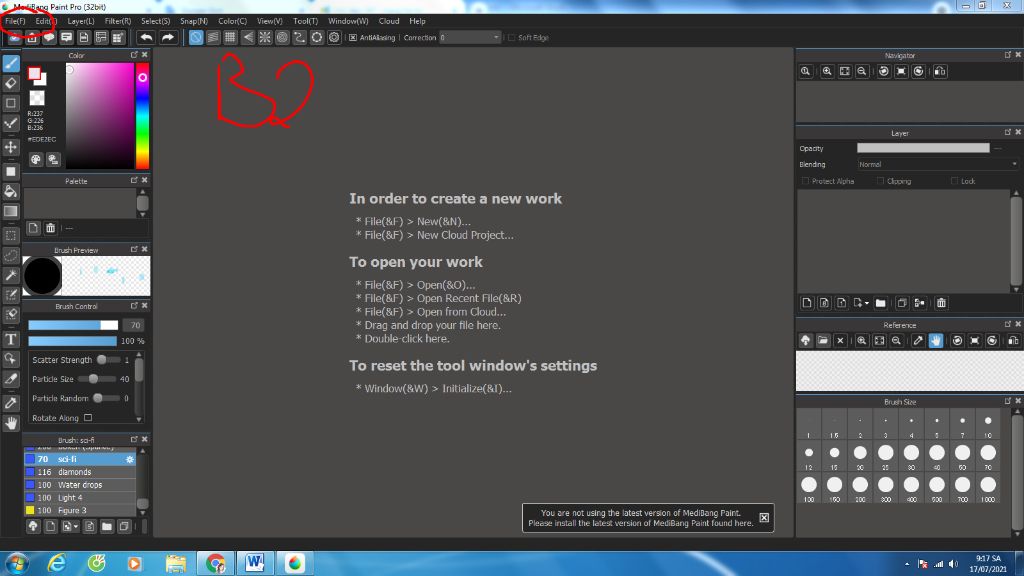
Task: Click the Undo arrow in toolbar
Action: (x=146, y=37)
